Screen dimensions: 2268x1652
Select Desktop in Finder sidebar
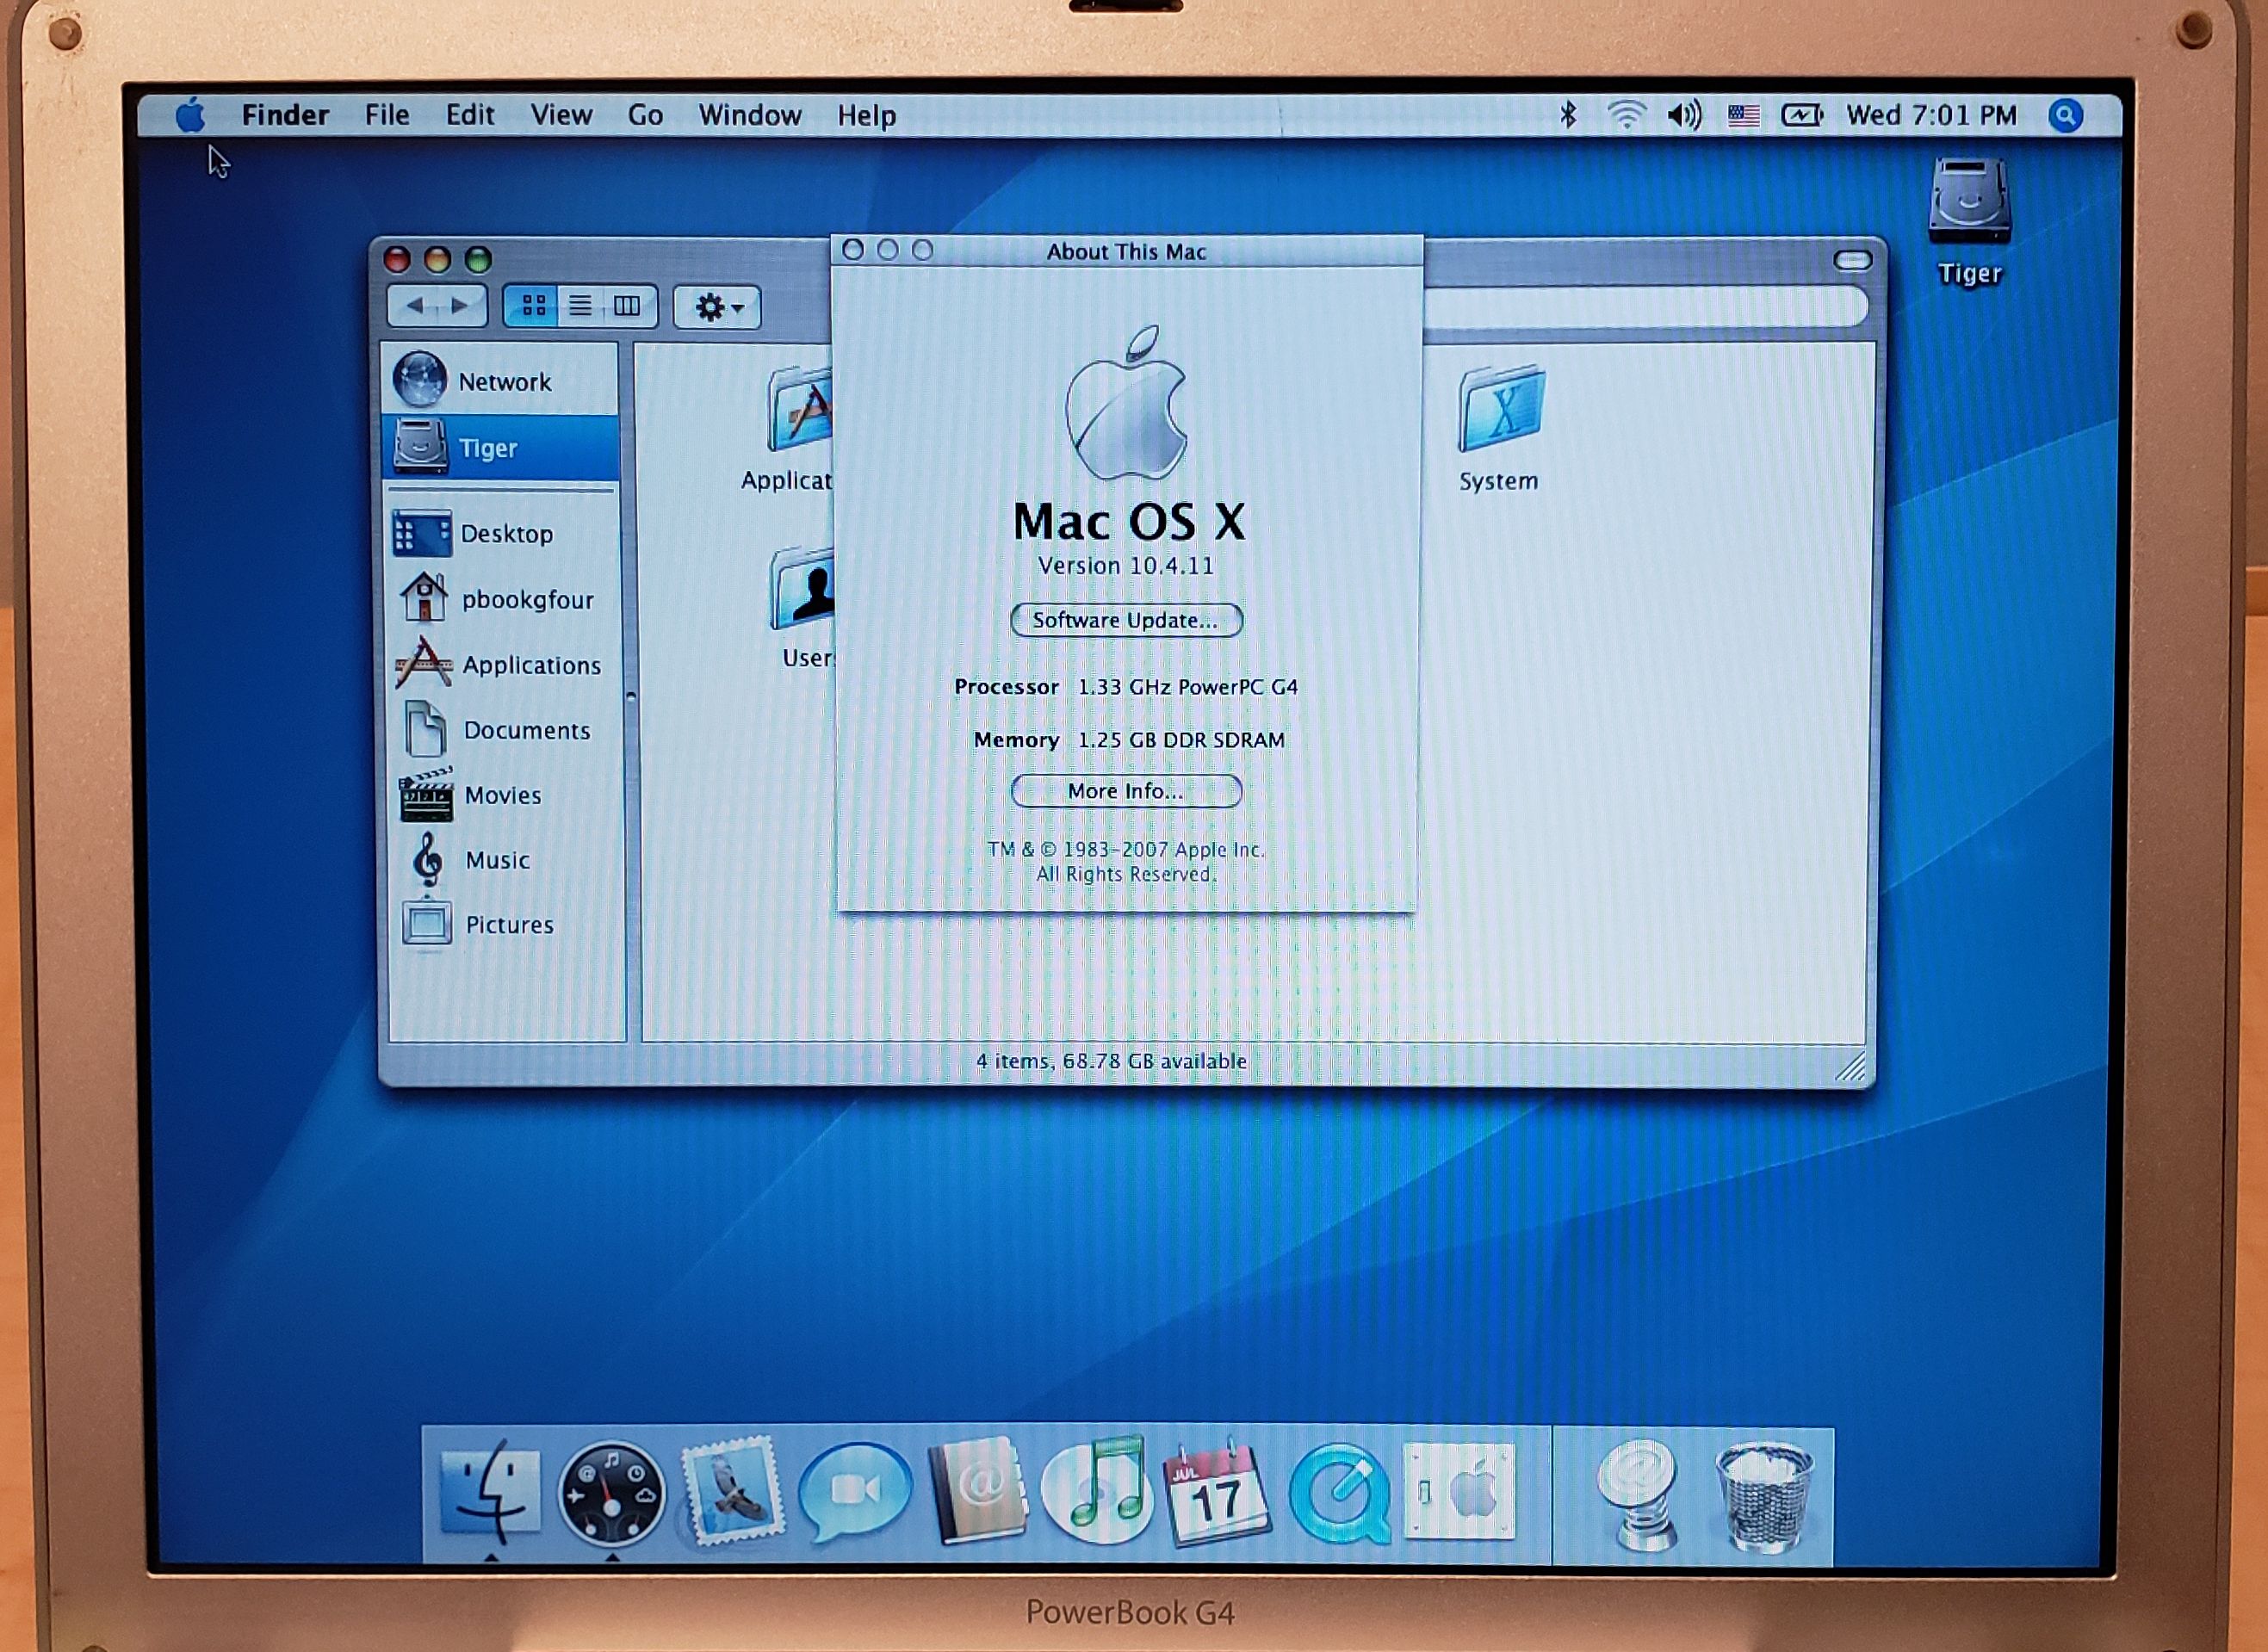[x=501, y=533]
